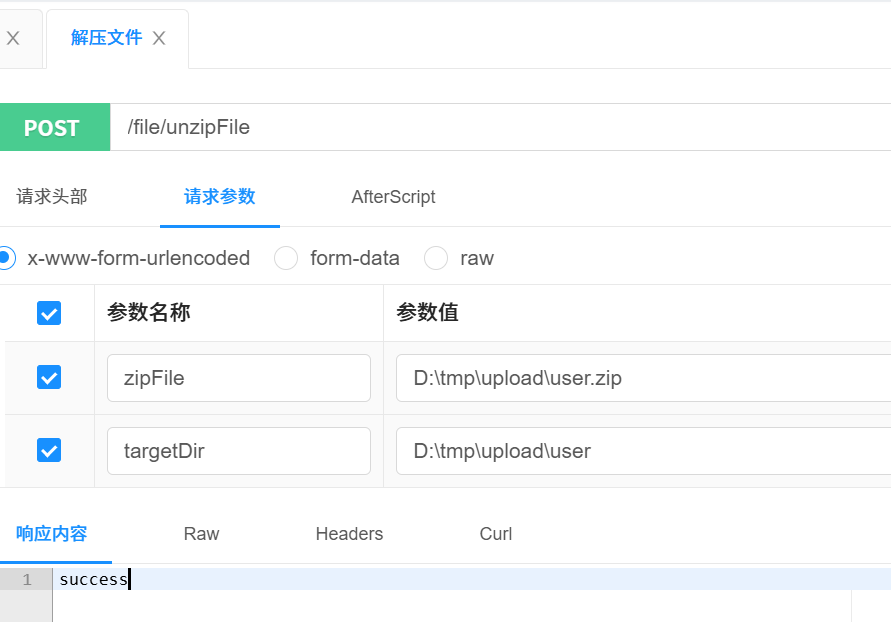Viewport: 891px width, 622px height.
Task: Open the Headers response tab
Action: tap(348, 533)
